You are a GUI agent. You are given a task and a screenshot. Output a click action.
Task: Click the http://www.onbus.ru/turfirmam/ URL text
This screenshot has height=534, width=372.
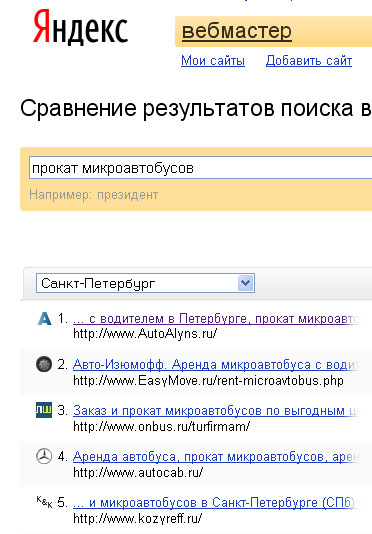point(161,426)
